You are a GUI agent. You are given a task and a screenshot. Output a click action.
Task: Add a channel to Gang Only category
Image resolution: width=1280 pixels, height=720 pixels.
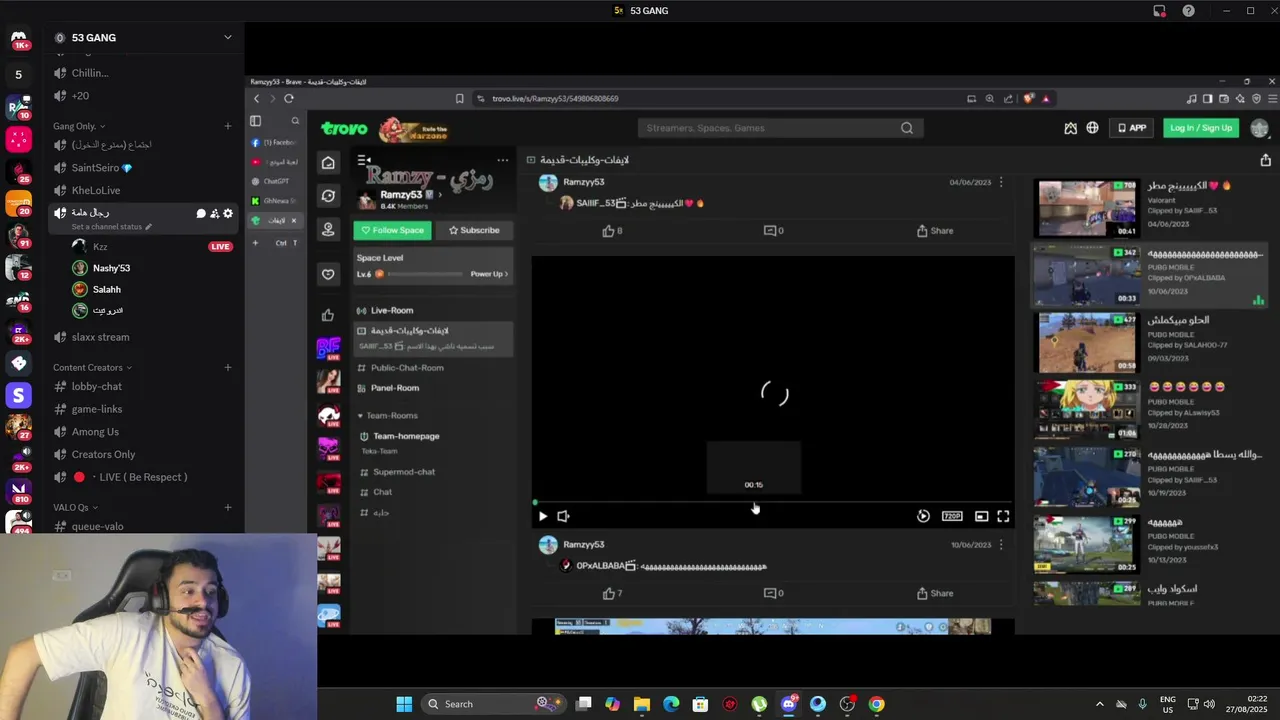point(228,126)
